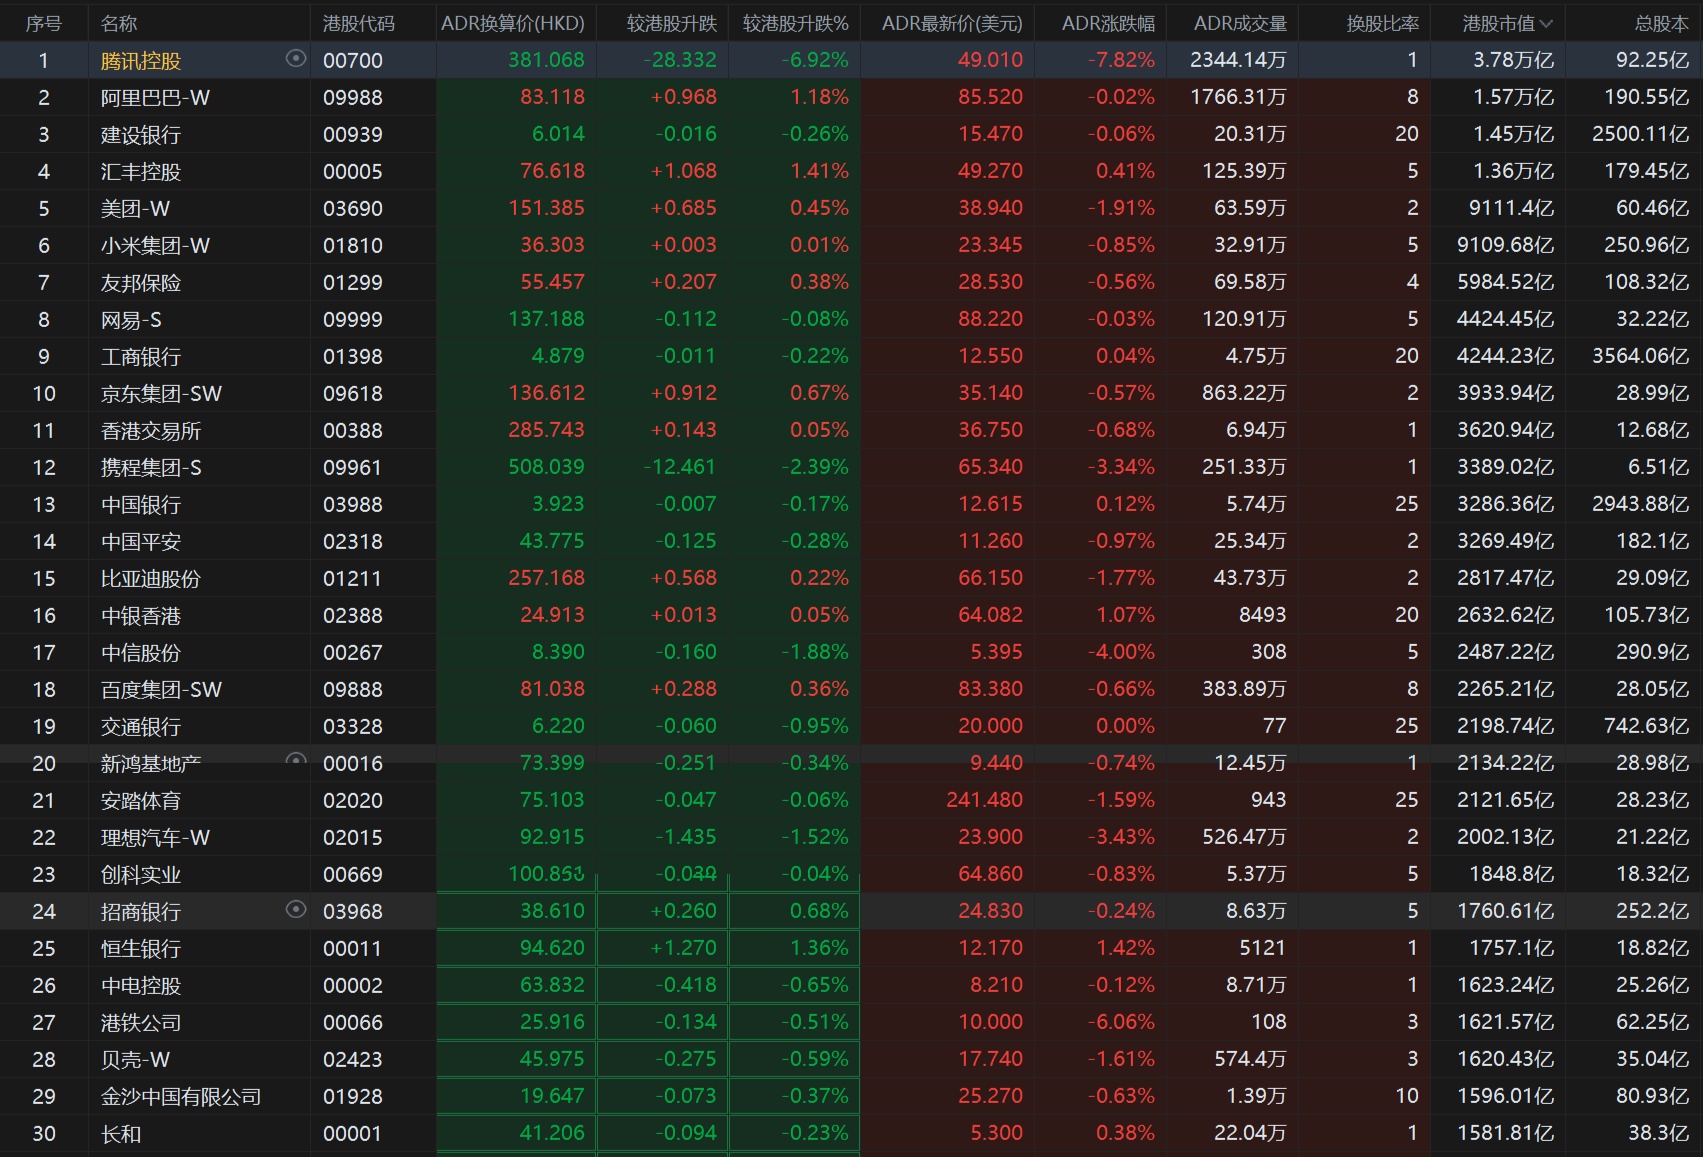Image resolution: width=1703 pixels, height=1157 pixels.
Task: Click 比亚迪股份 in the name column
Action: coord(150,579)
